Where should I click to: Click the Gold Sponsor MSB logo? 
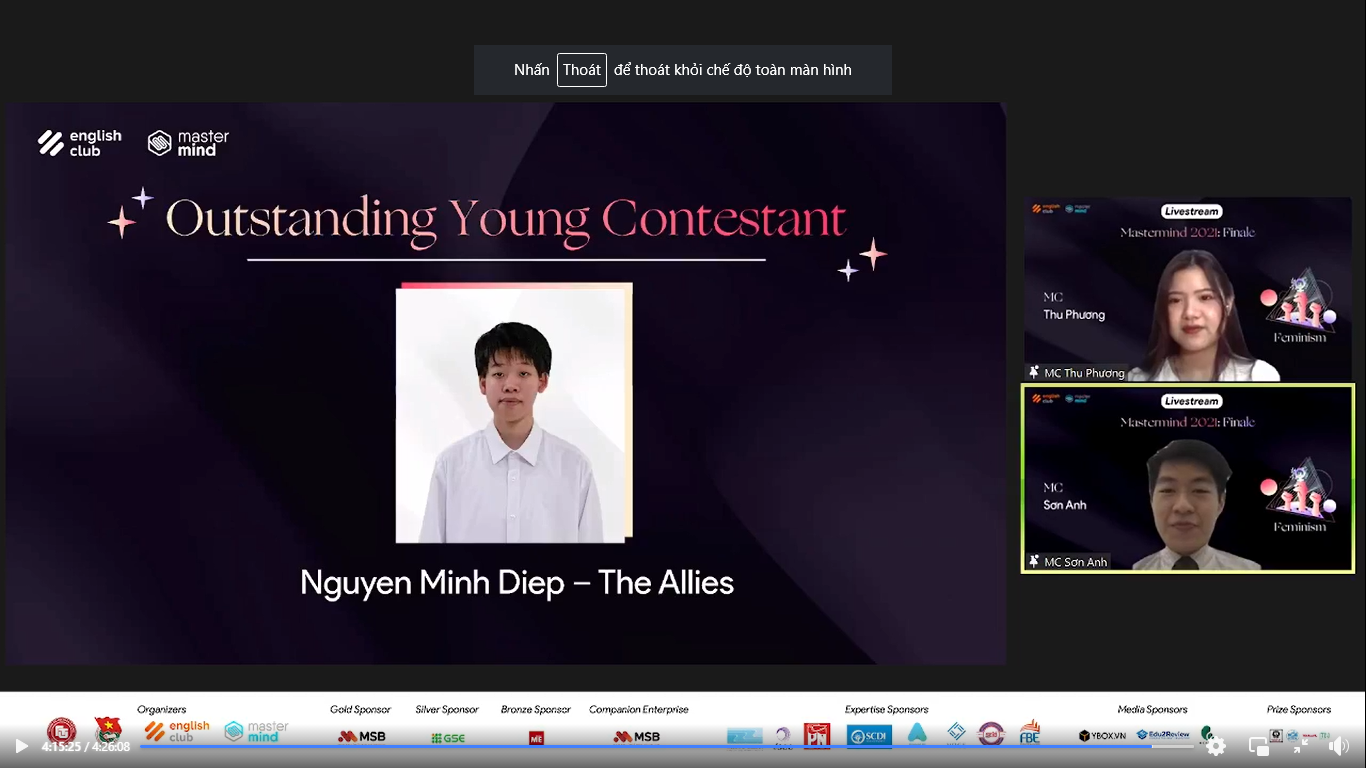[x=362, y=737]
